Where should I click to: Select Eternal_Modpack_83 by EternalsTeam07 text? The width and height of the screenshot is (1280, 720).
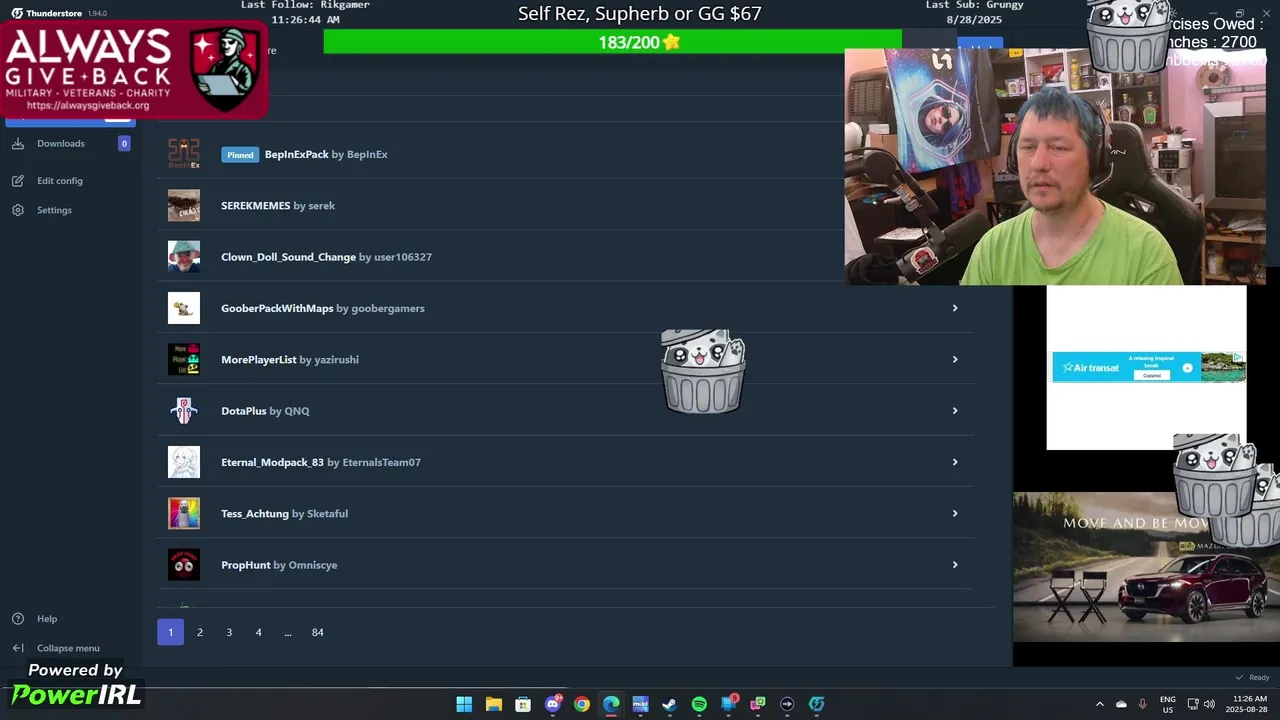click(x=321, y=462)
